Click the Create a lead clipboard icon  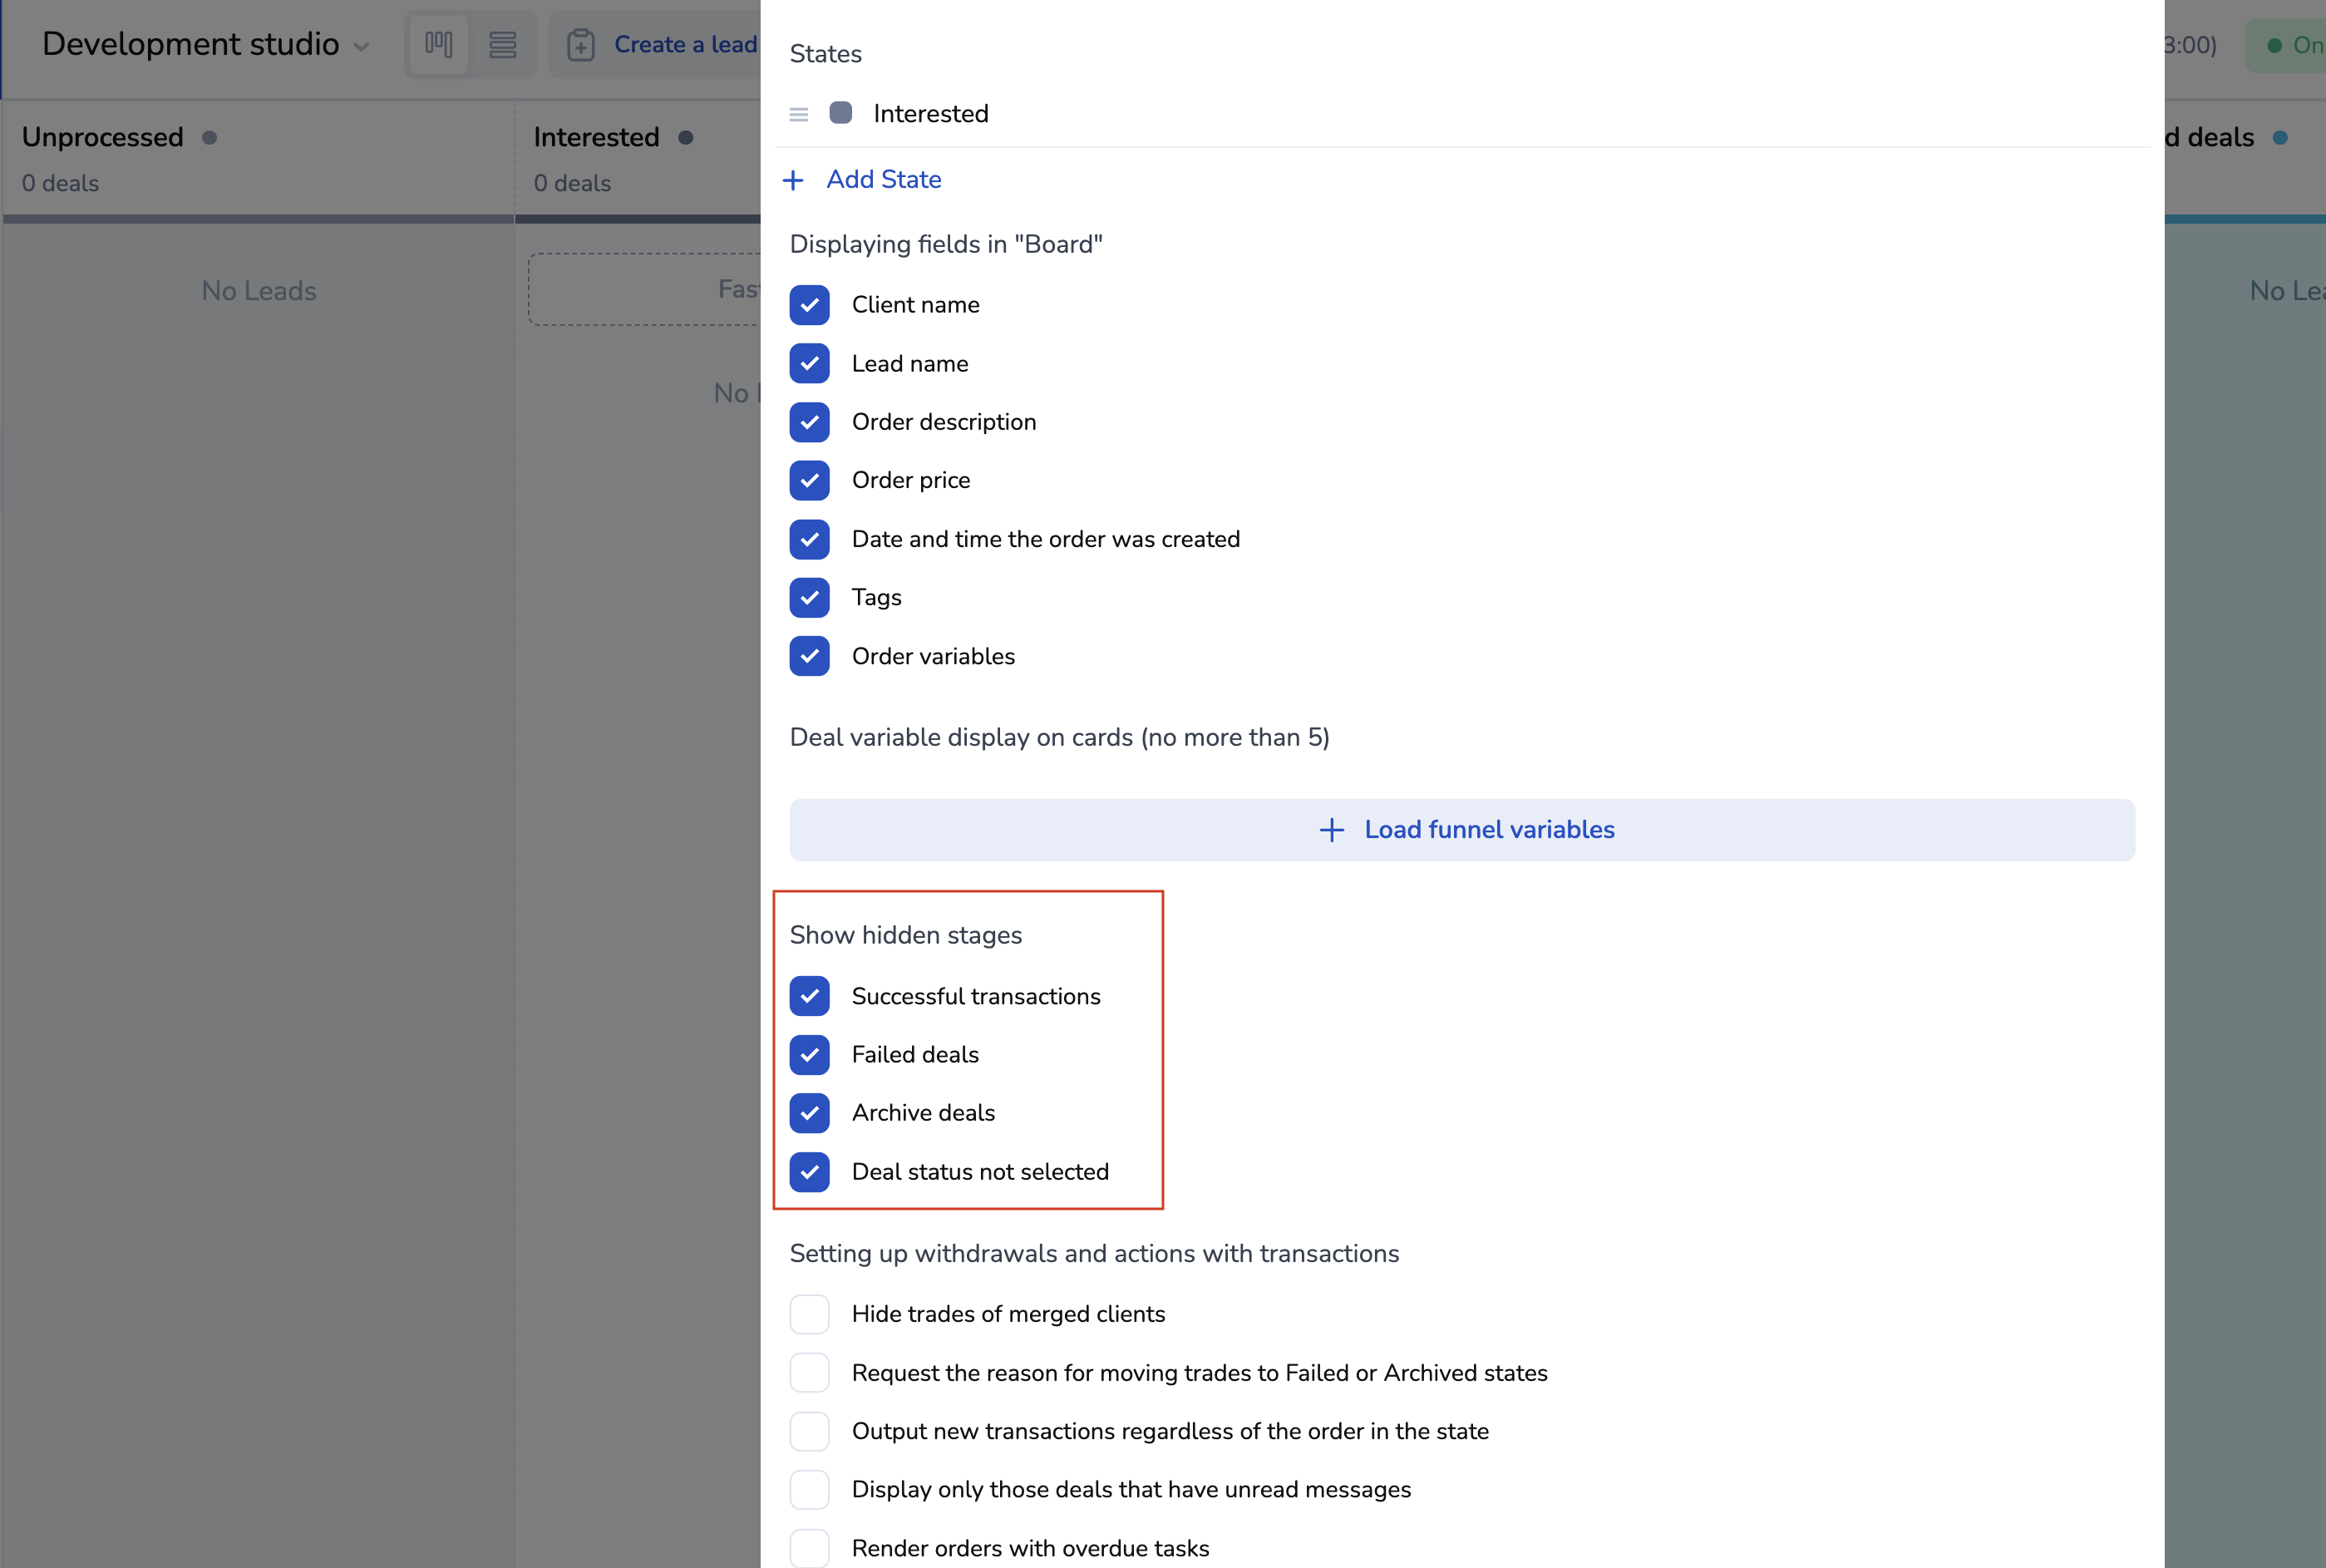pyautogui.click(x=581, y=45)
